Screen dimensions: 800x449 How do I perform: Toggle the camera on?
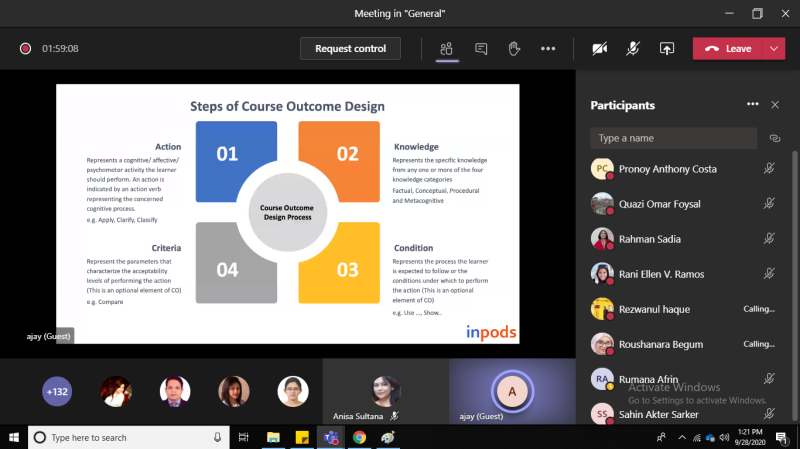click(x=600, y=48)
